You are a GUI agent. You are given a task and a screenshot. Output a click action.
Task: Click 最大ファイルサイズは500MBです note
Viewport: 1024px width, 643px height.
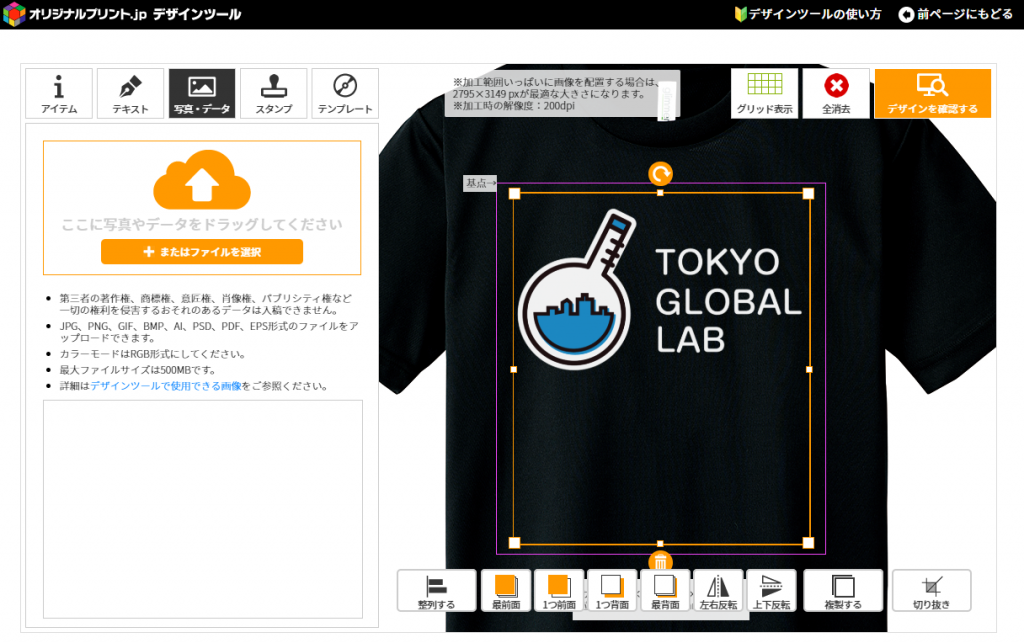point(138,370)
